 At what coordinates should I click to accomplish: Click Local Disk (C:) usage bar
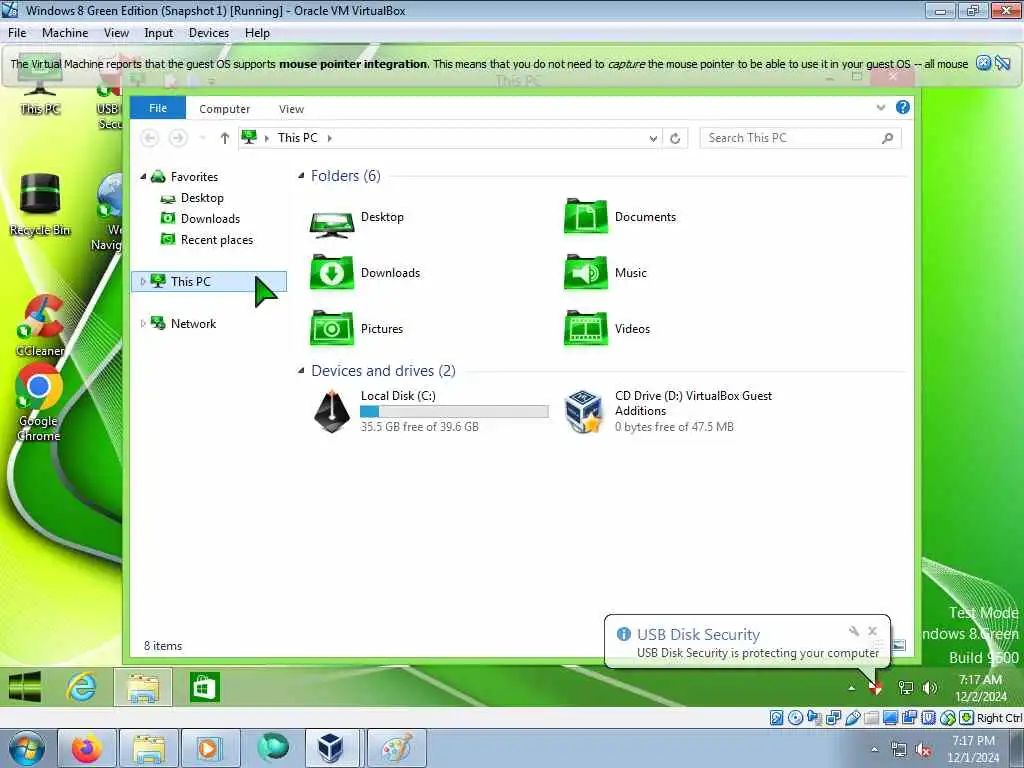(x=454, y=411)
